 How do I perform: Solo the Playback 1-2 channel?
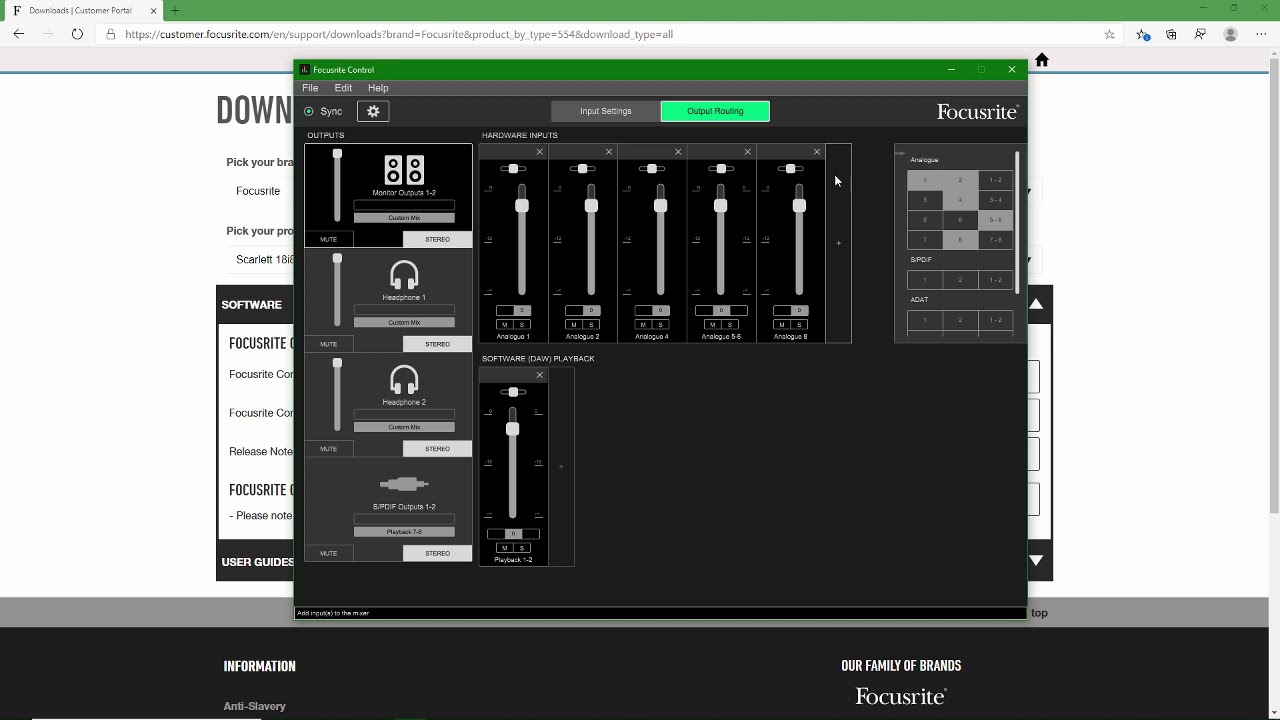point(522,547)
